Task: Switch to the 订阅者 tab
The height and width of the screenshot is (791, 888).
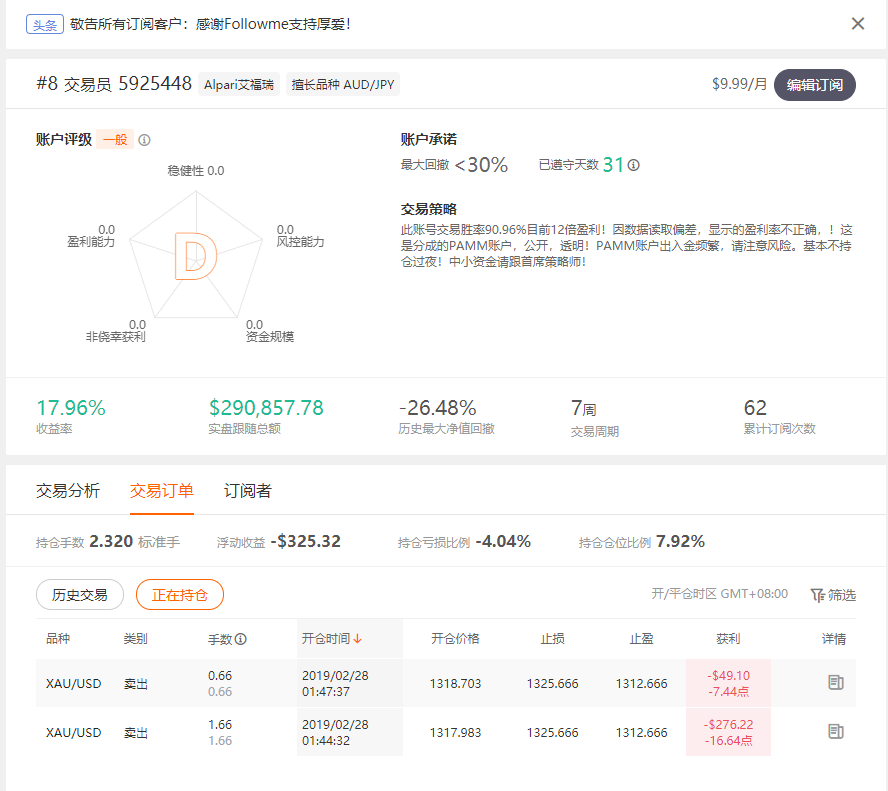Action: 247,490
